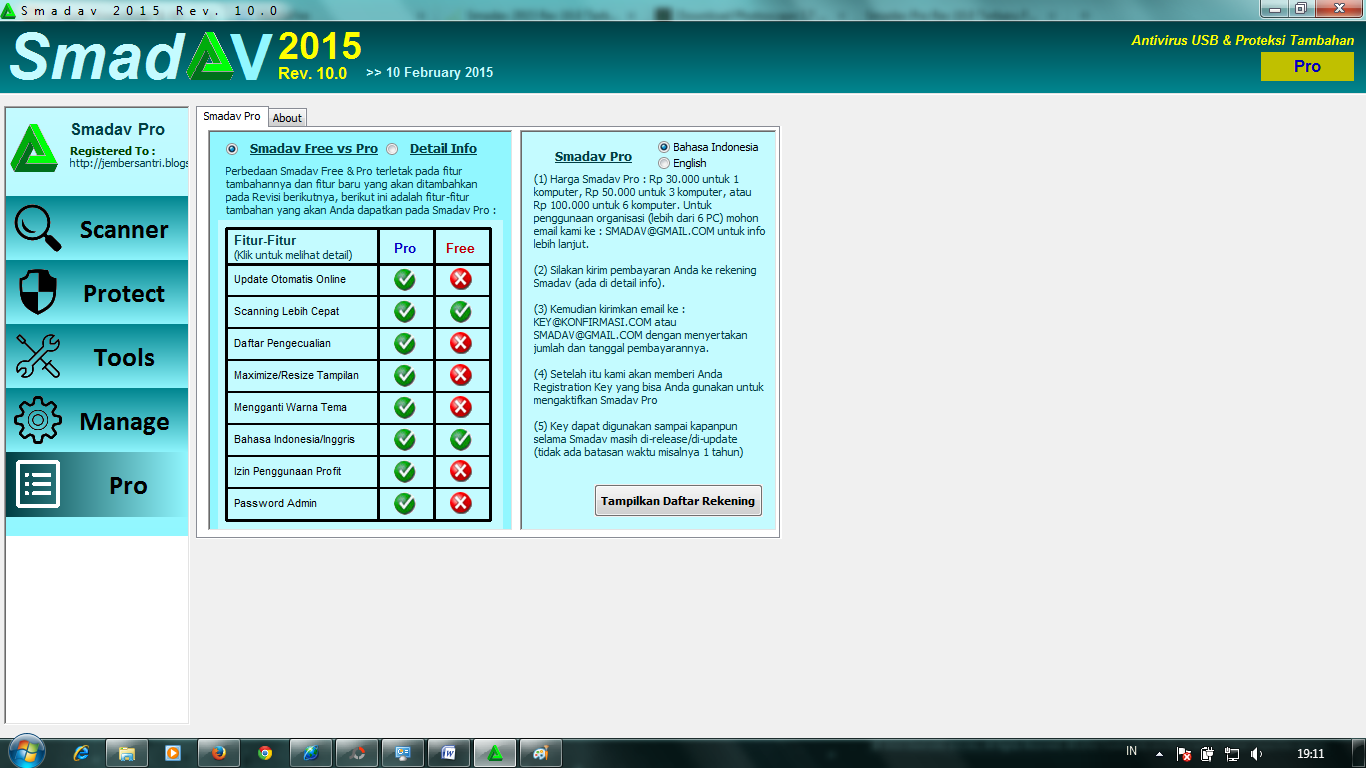
Task: Open the Protect section shield icon
Action: 38,293
